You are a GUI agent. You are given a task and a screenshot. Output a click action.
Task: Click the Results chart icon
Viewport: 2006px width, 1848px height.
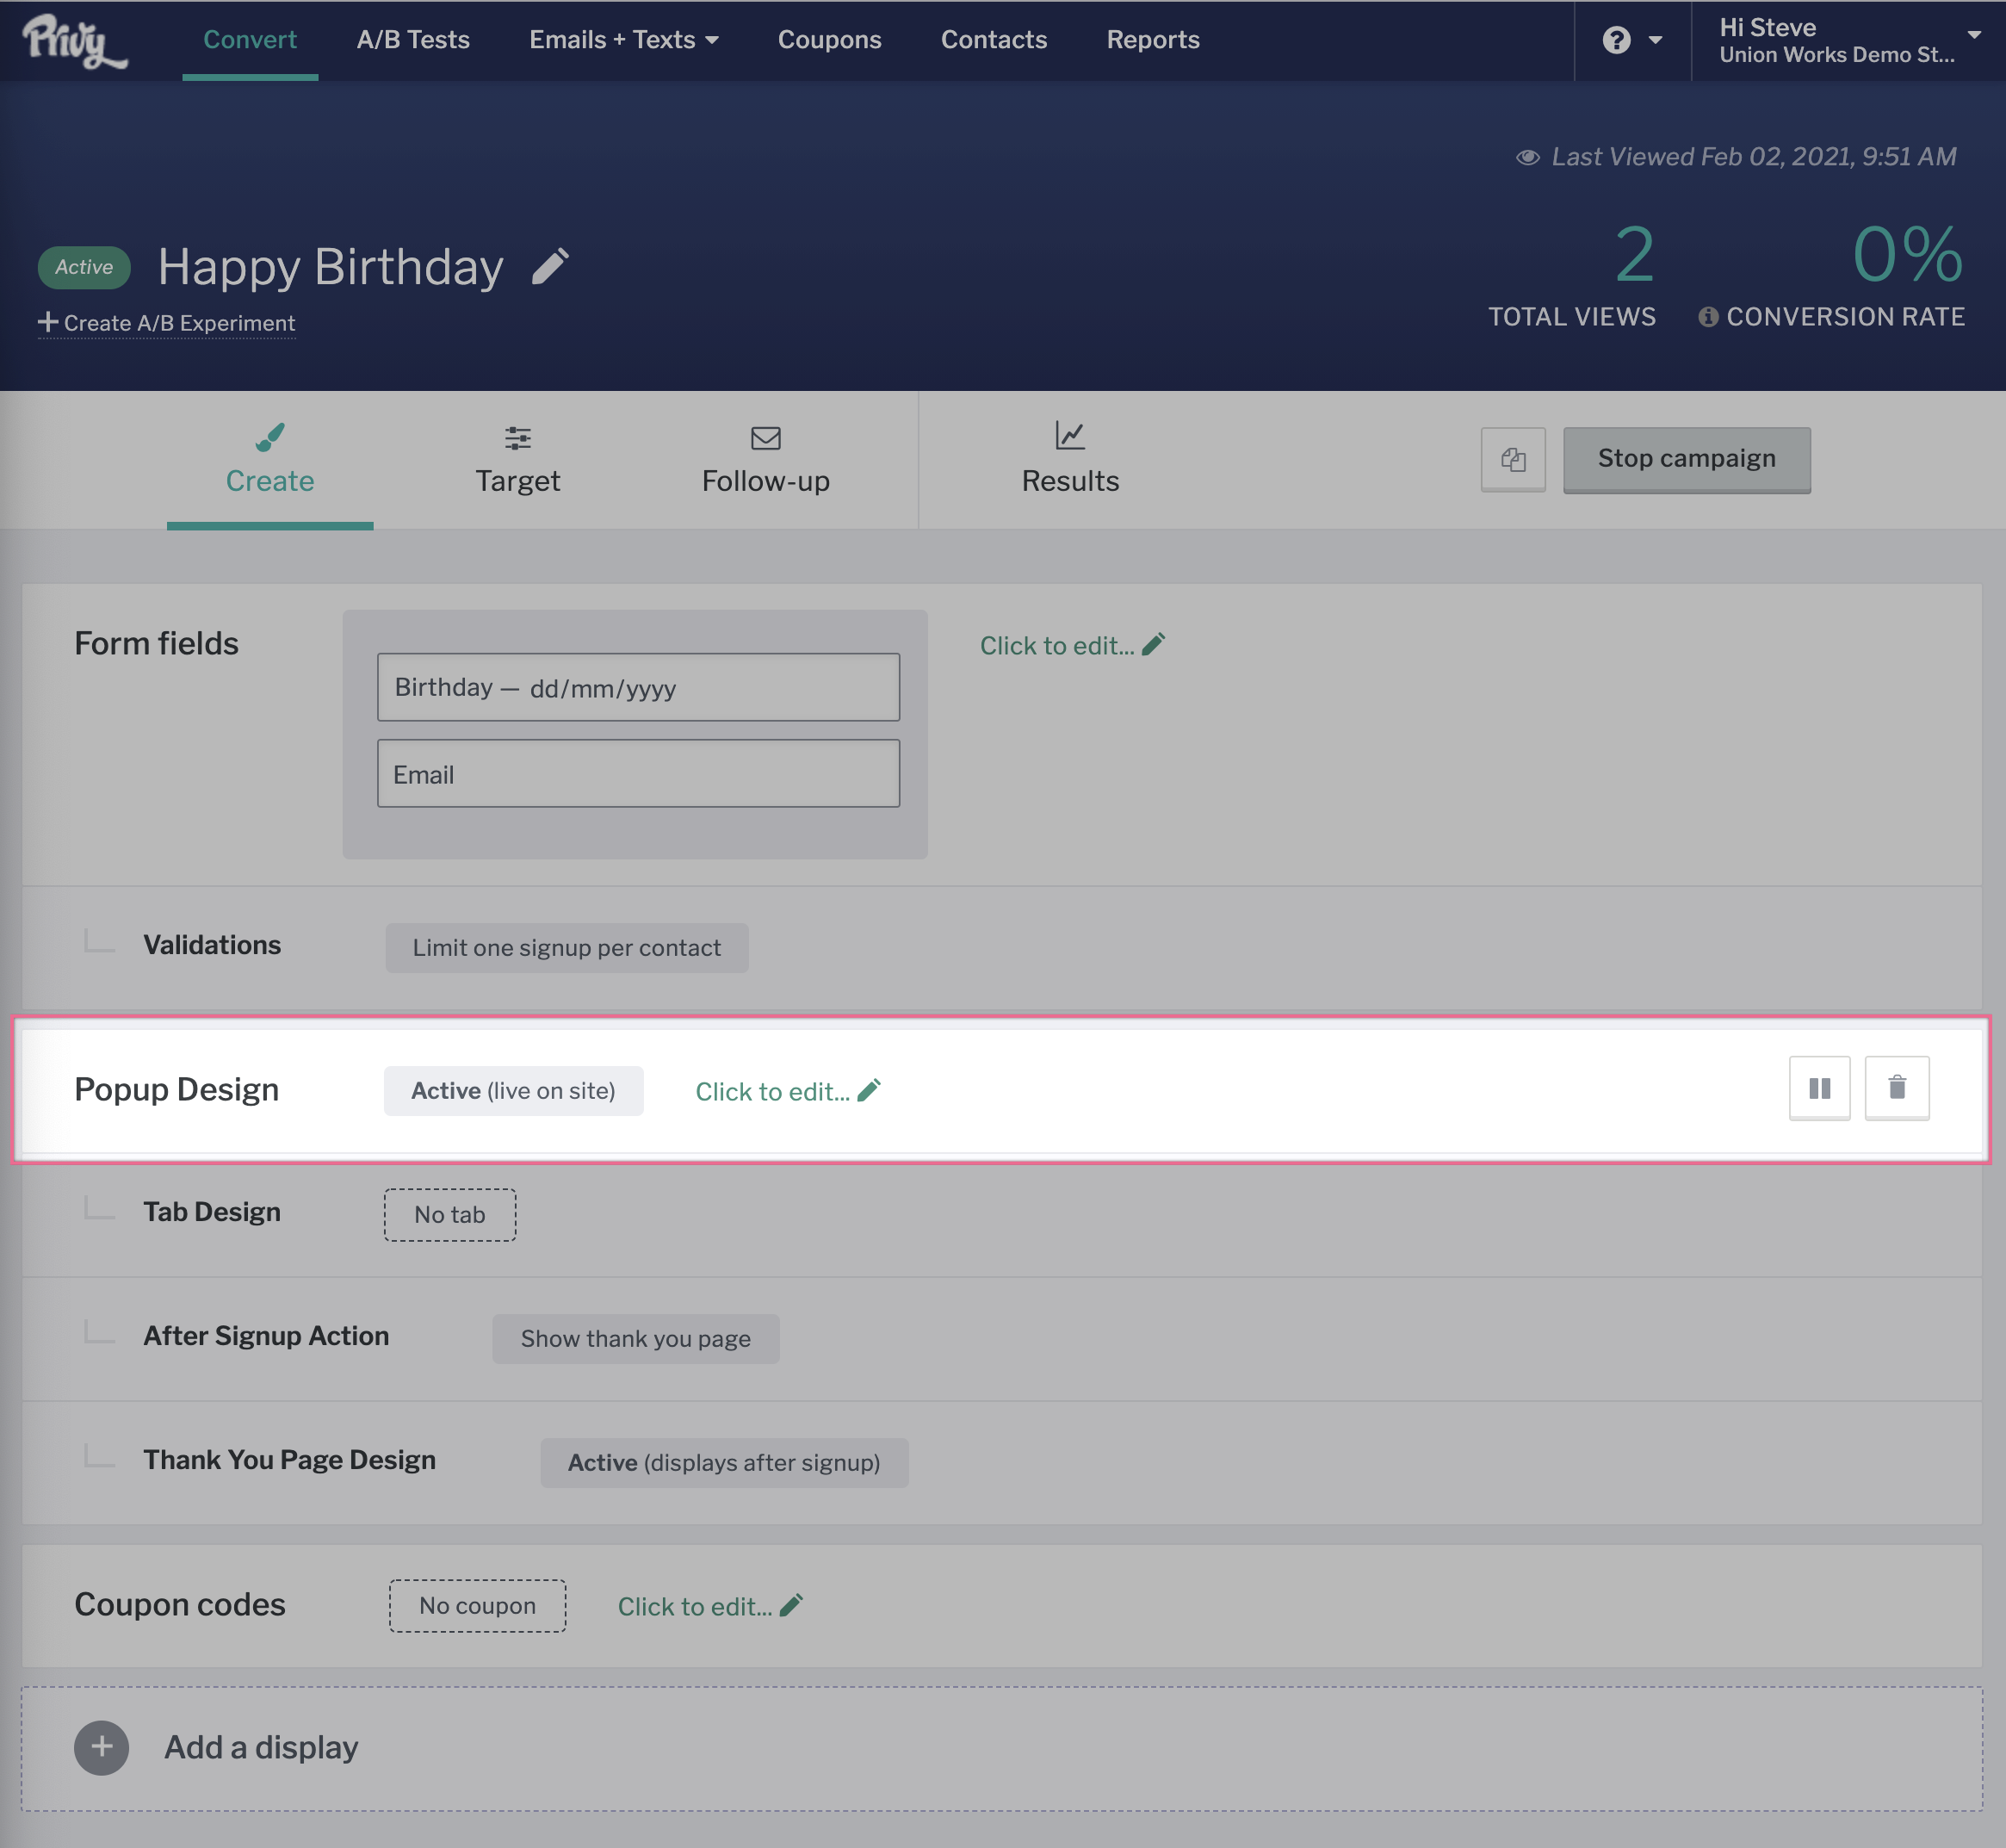coord(1069,436)
